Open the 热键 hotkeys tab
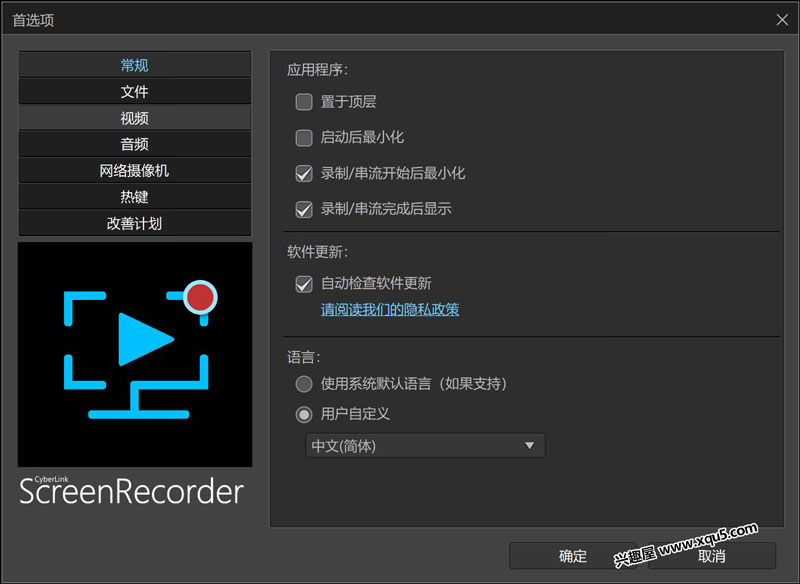800x584 pixels. 134,197
